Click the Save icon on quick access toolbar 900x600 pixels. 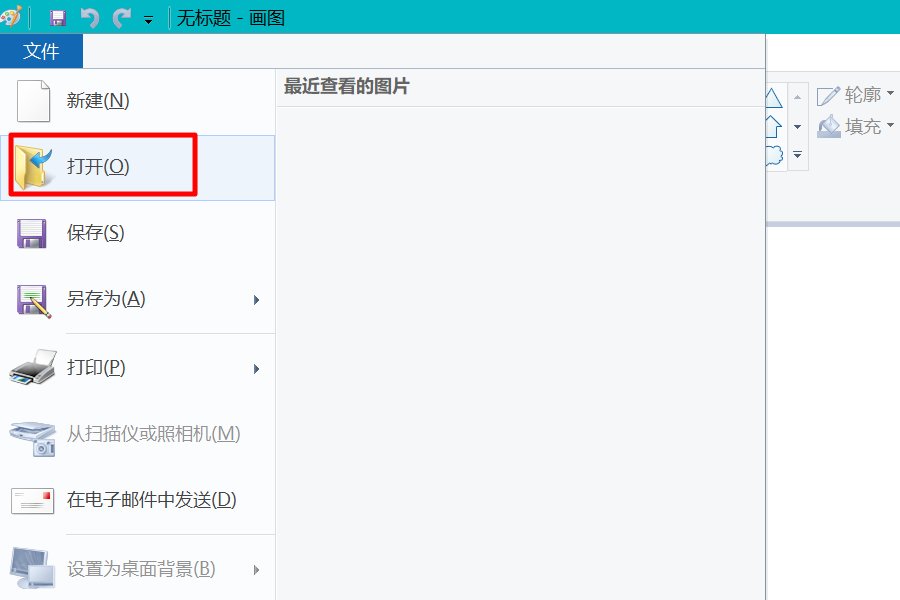57,16
